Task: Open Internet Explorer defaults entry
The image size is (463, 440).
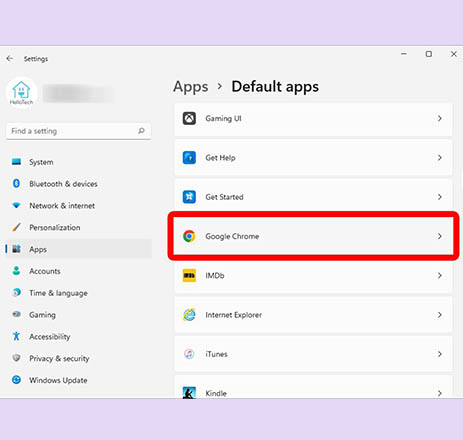Action: pos(313,315)
